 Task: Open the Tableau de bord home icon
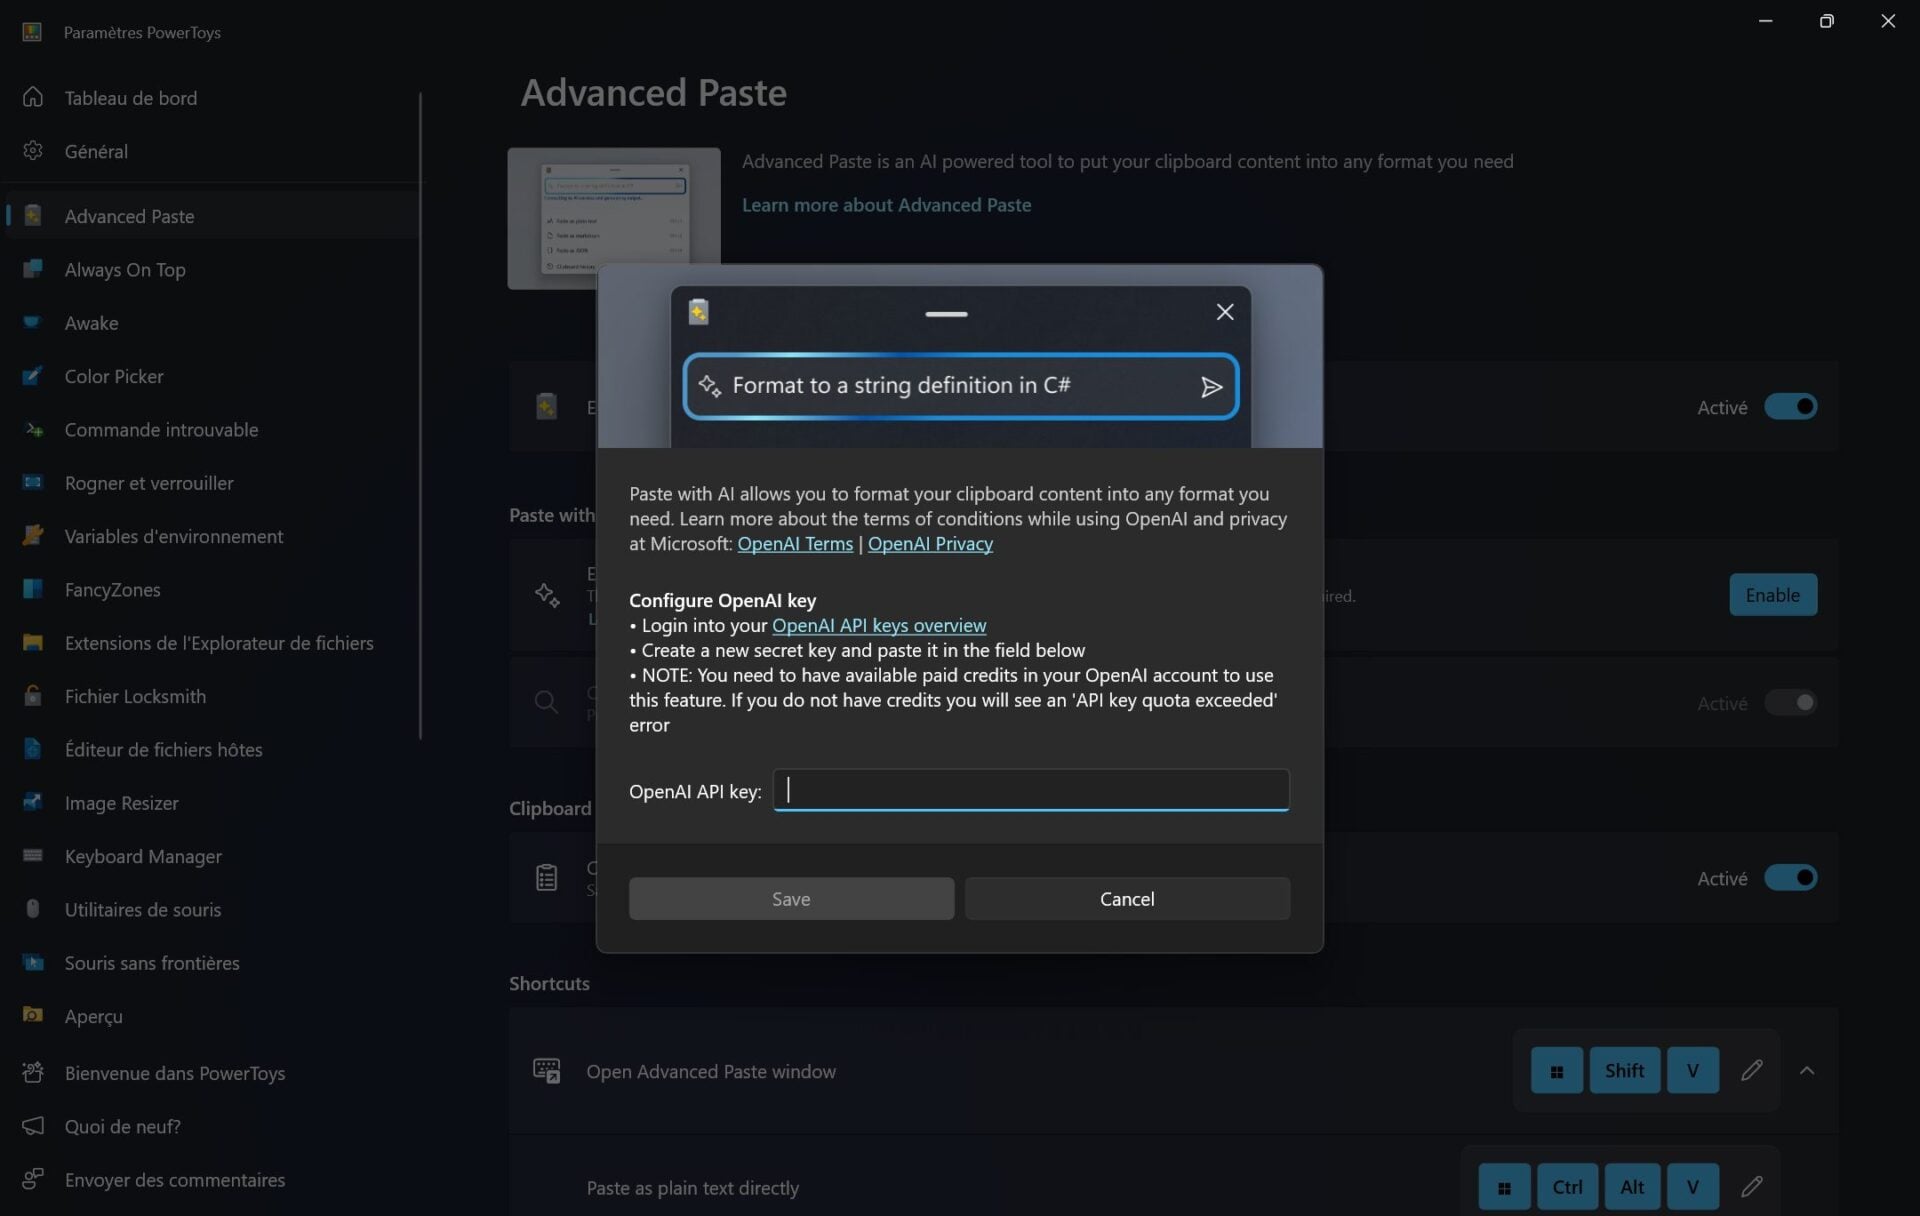tap(33, 97)
